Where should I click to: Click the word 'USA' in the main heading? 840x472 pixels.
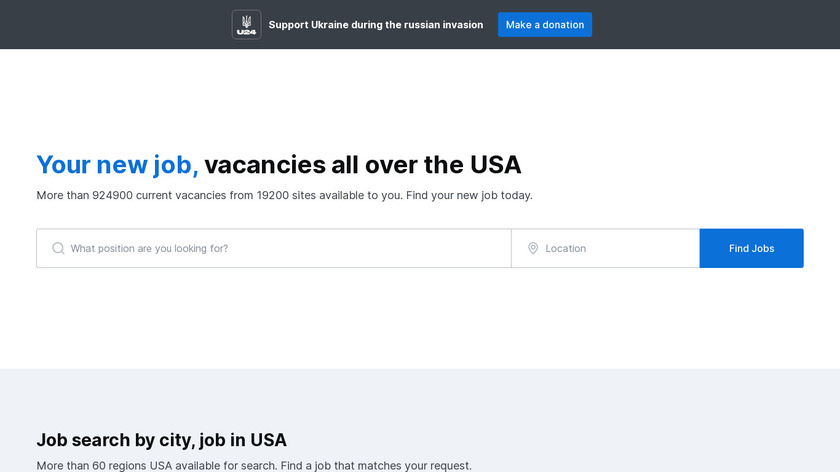tap(496, 164)
